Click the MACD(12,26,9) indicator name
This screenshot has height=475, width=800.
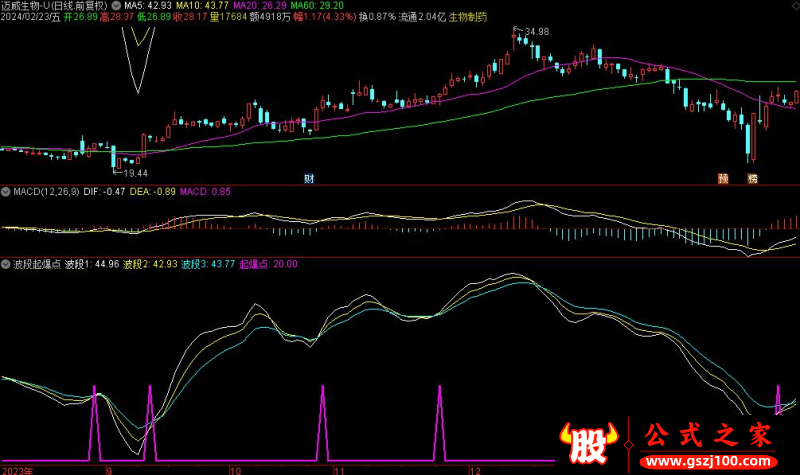[x=46, y=192]
